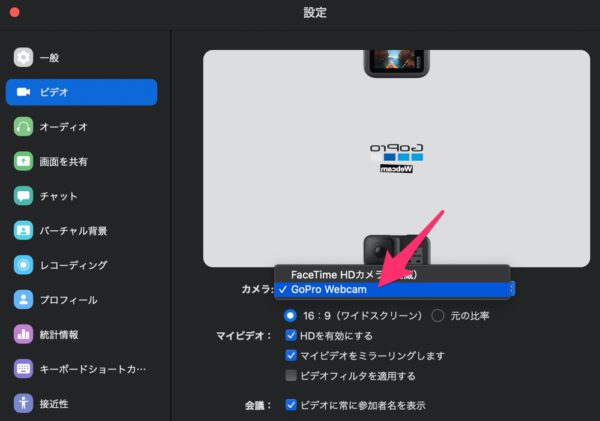Screen dimensions: 600x421
Task: Open 統計情報 settings
Action: coord(81,334)
